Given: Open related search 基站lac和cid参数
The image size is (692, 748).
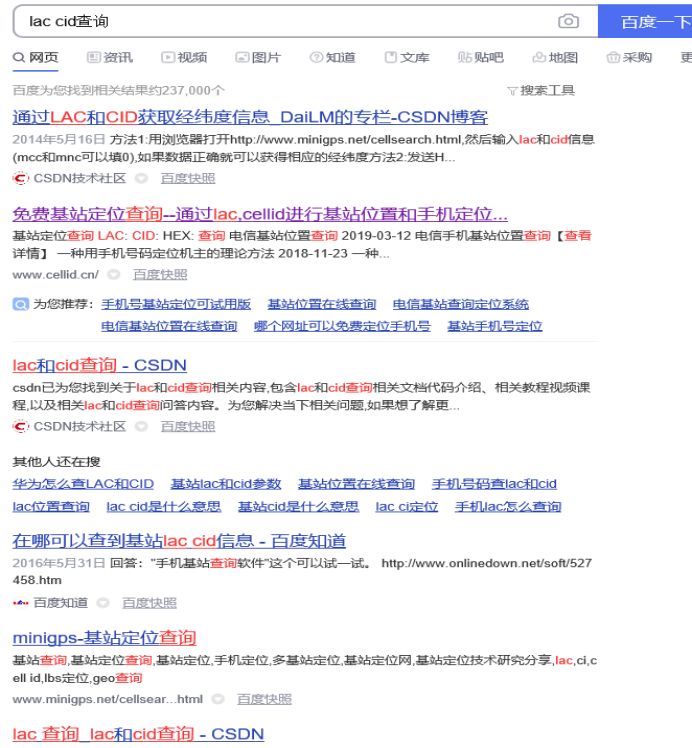Looking at the screenshot, I should (x=226, y=484).
